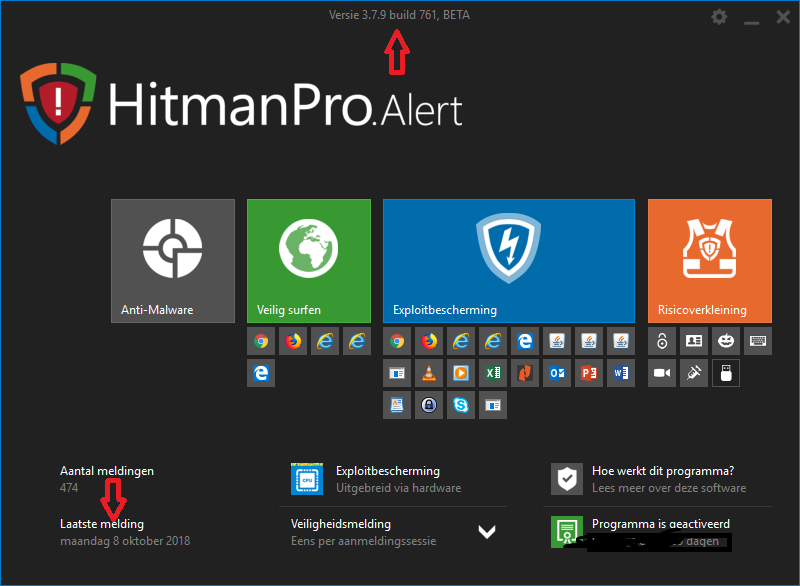The width and height of the screenshot is (800, 586).
Task: Click the open padlock risk icon
Action: click(x=662, y=341)
